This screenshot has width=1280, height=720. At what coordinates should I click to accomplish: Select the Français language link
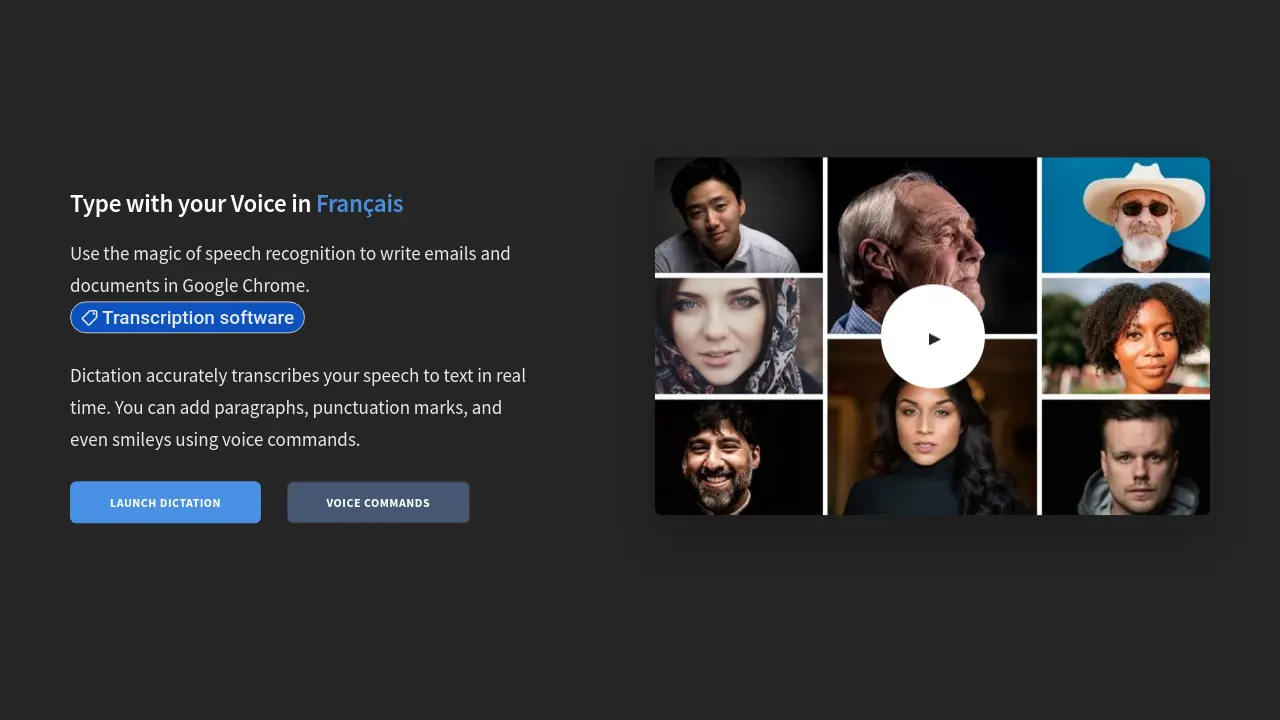point(359,204)
